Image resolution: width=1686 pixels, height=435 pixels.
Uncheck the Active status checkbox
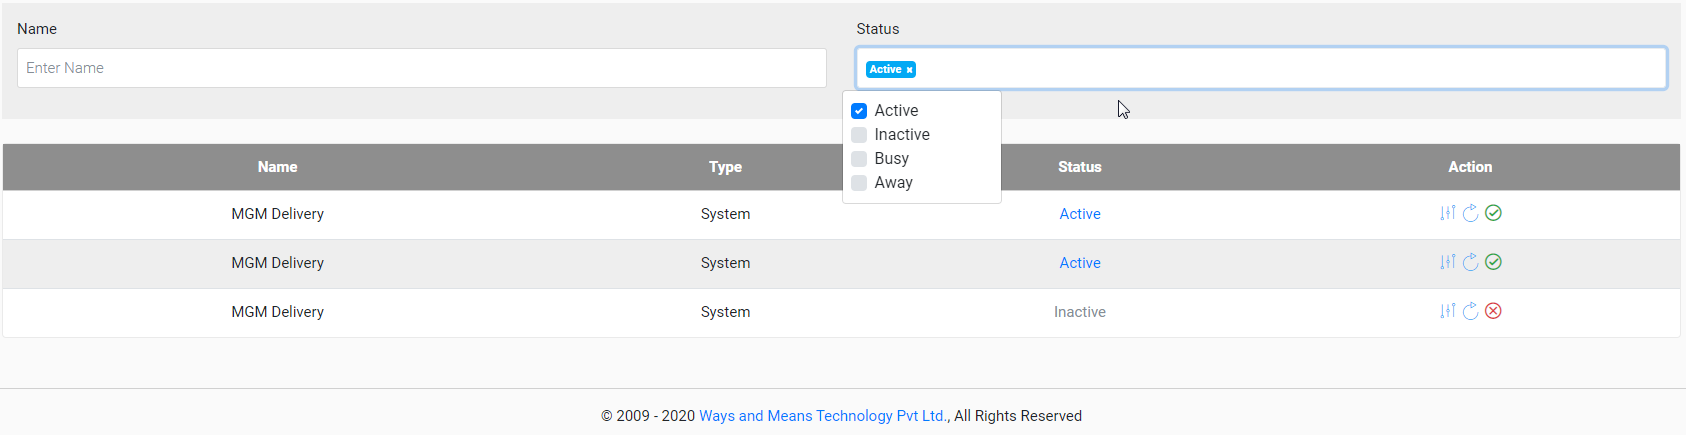click(x=859, y=111)
